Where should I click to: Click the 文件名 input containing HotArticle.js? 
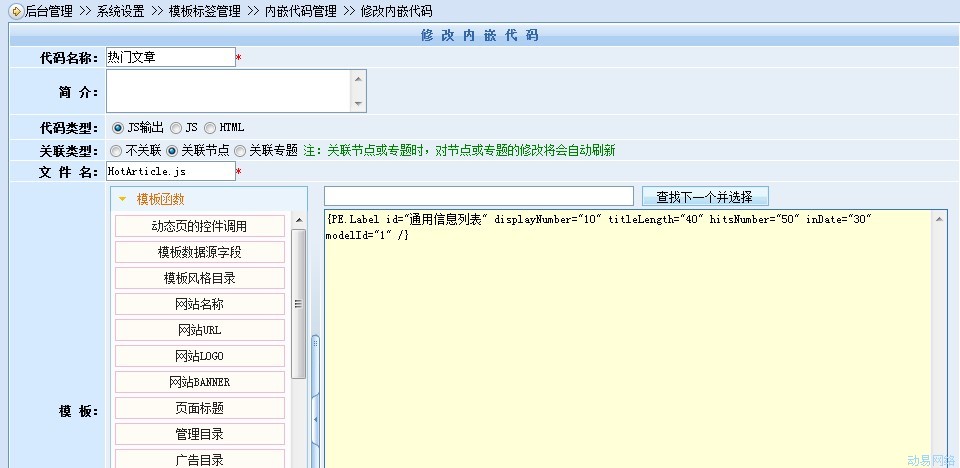click(x=170, y=172)
